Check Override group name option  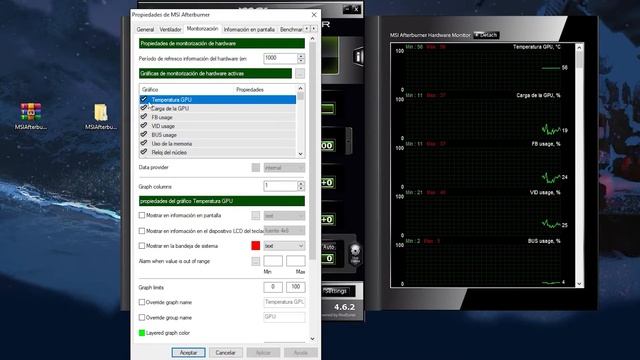[x=142, y=317]
